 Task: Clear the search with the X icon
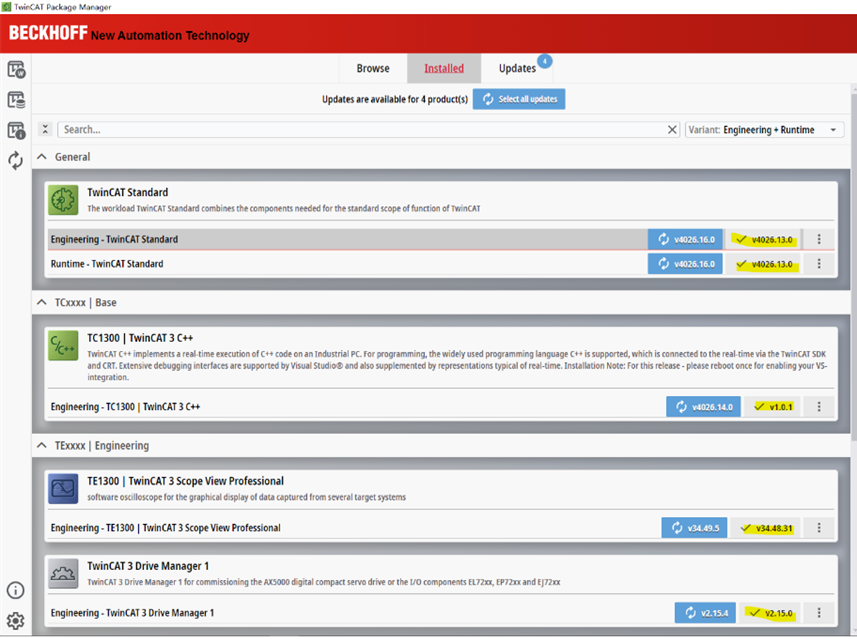(673, 130)
